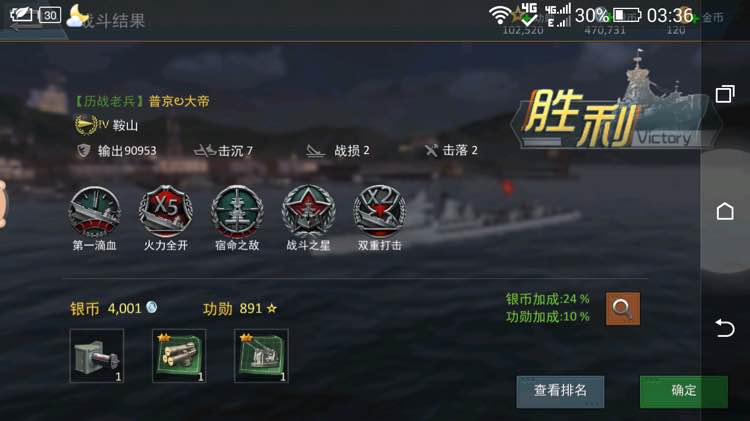750x421 pixels.
Task: Select the 双重打击 X2 medal
Action: pyautogui.click(x=380, y=211)
